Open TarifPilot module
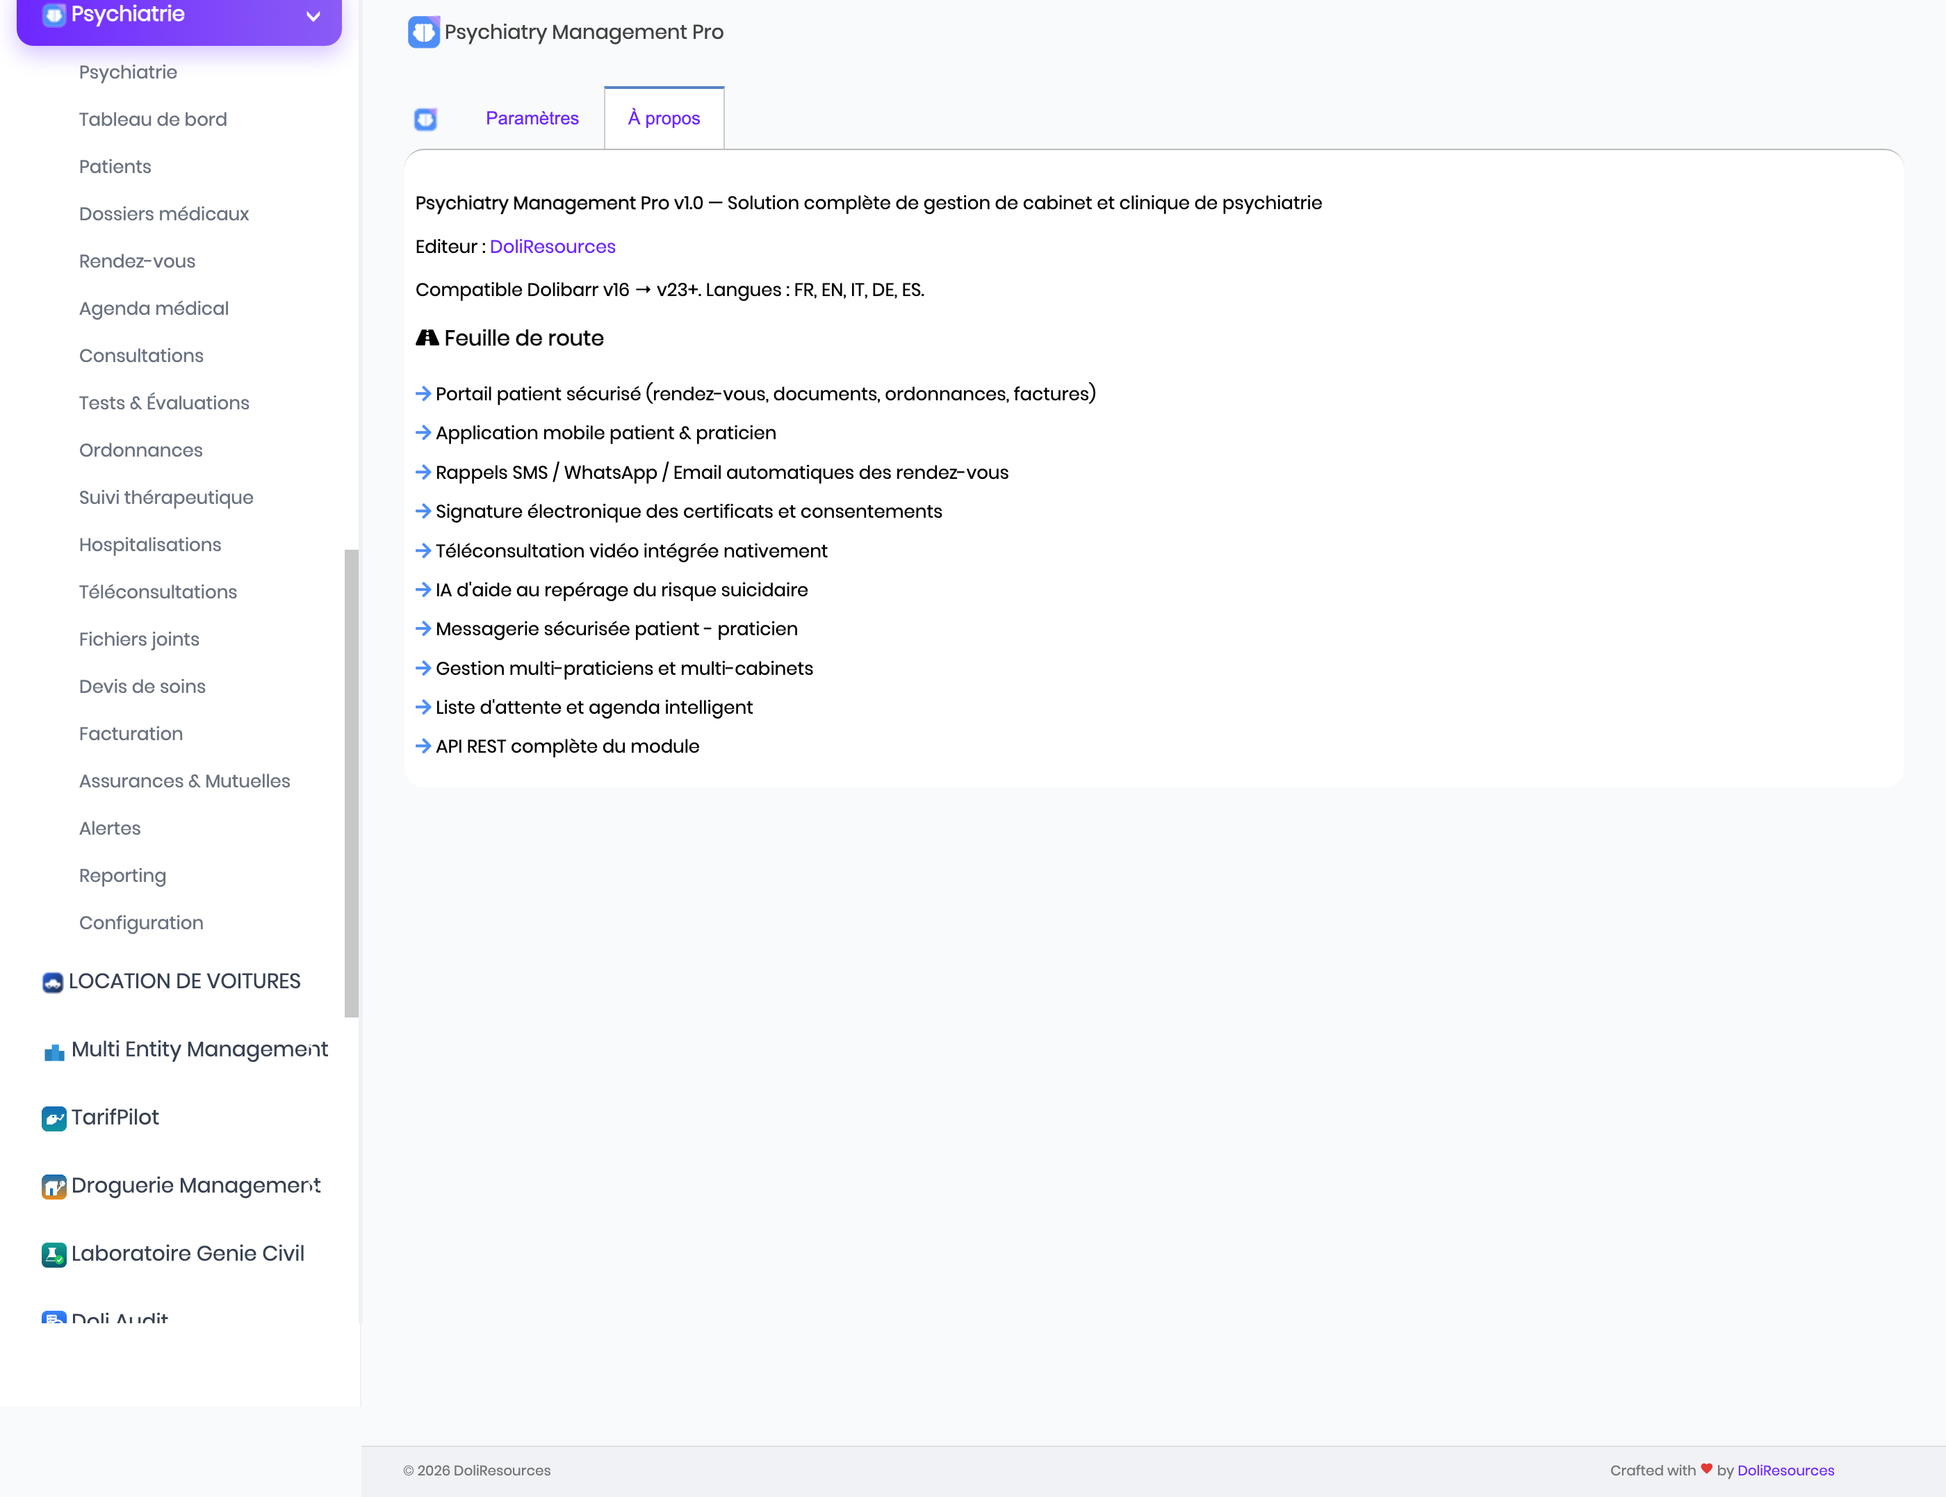This screenshot has height=1497, width=1946. [115, 1117]
